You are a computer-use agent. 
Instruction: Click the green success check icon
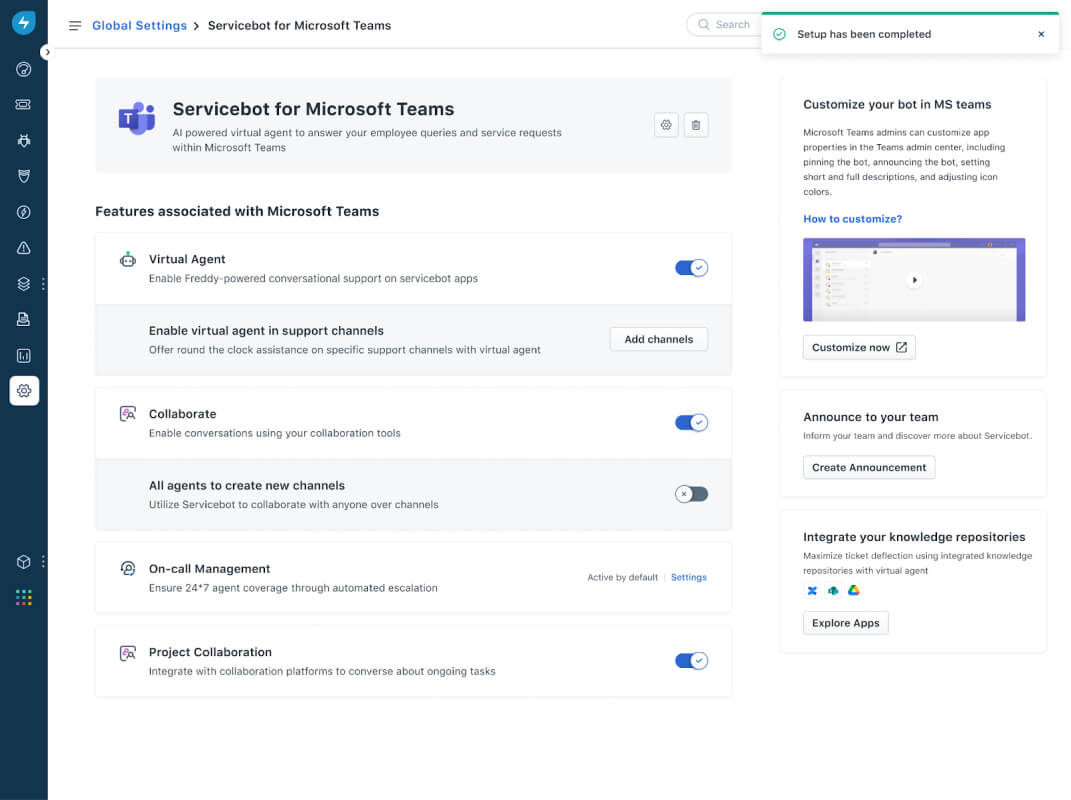pos(779,34)
